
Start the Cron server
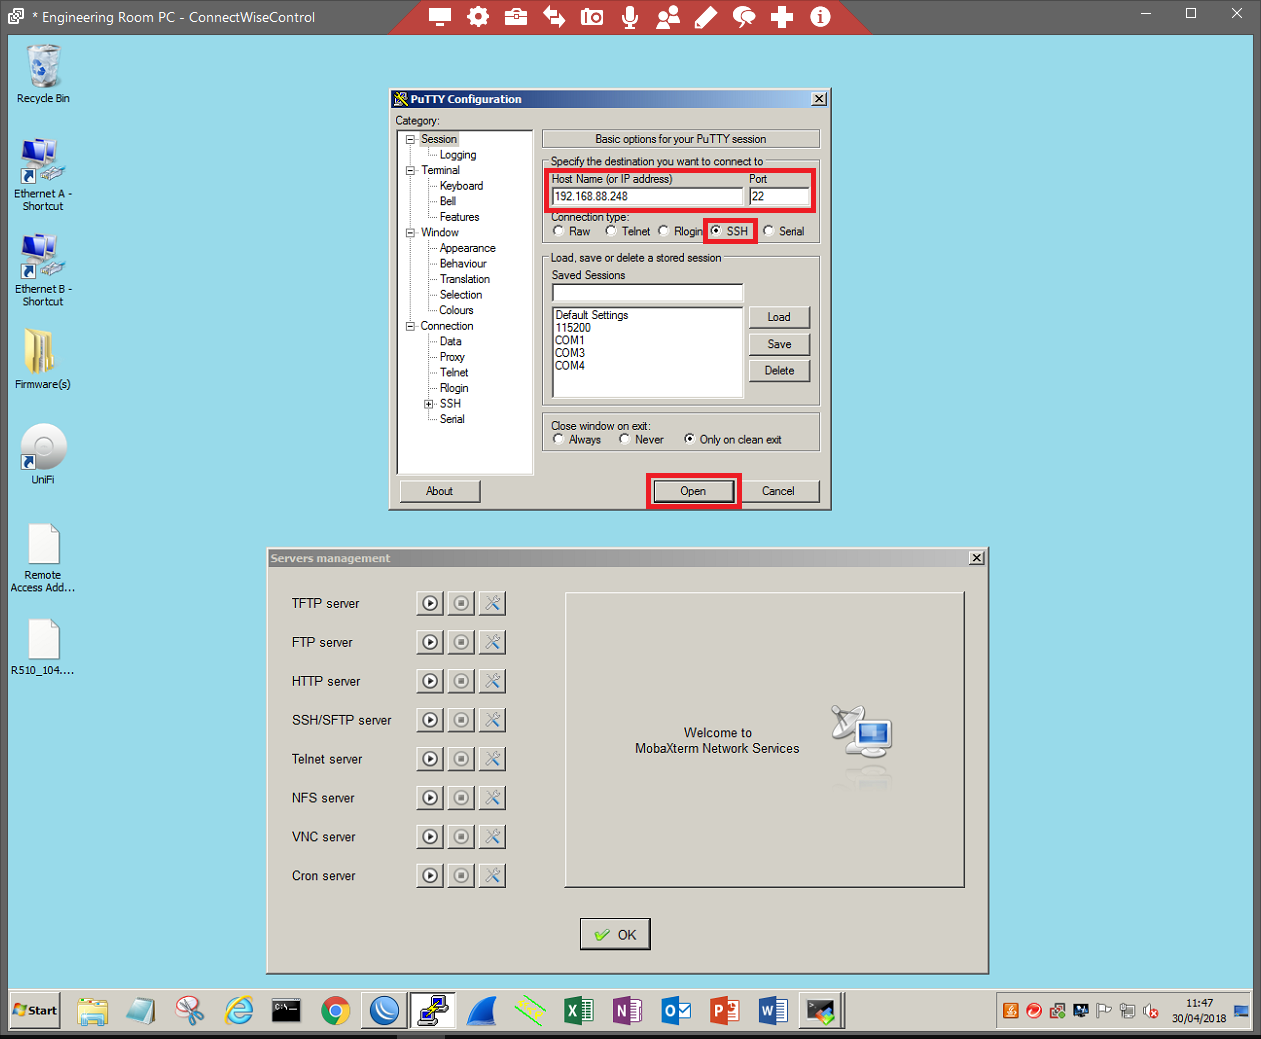tap(430, 876)
